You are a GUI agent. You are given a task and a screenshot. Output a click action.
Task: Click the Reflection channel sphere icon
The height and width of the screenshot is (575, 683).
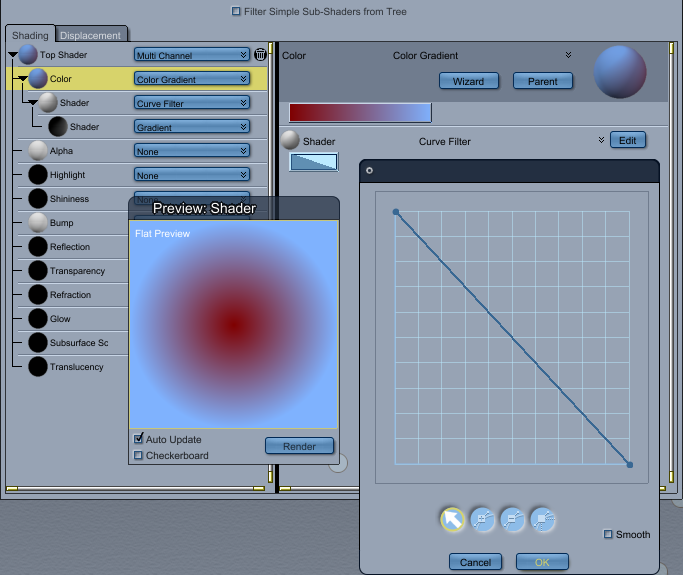[x=38, y=247]
